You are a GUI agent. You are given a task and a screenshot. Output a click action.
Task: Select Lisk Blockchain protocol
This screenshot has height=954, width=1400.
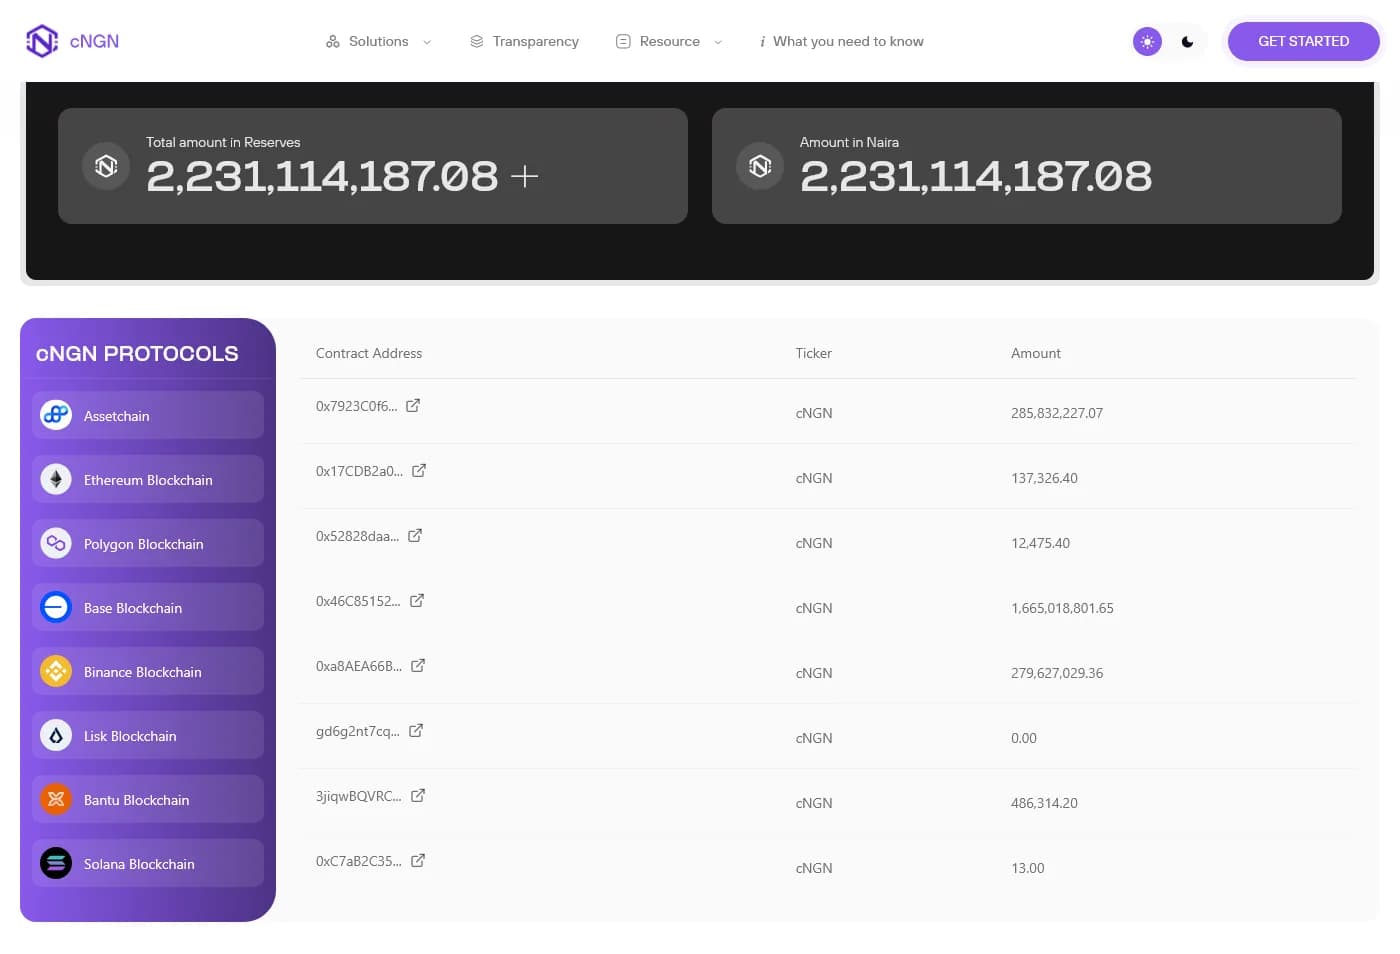click(148, 735)
